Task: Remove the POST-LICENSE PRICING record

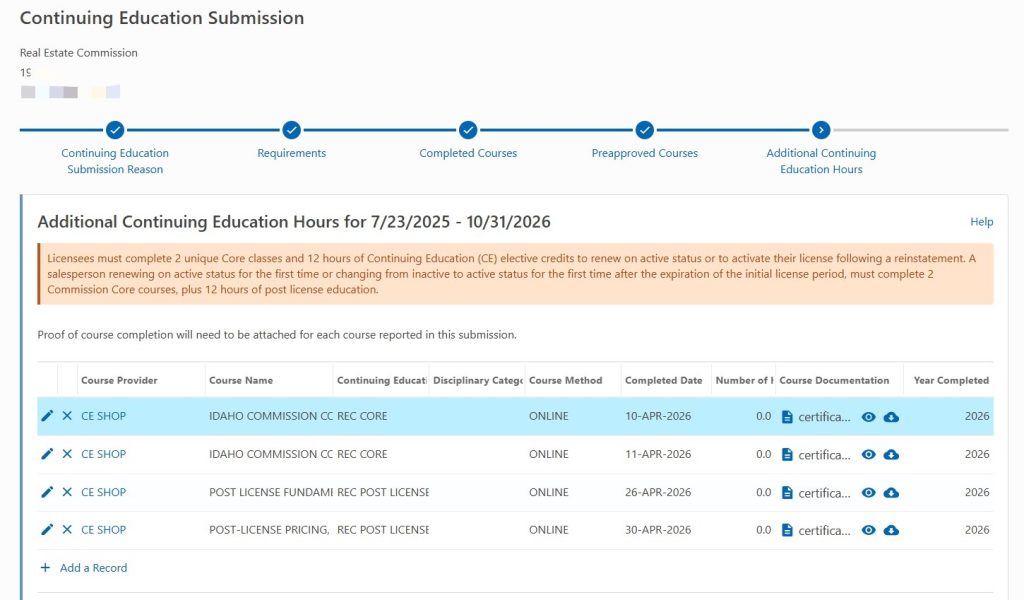Action: (x=67, y=529)
